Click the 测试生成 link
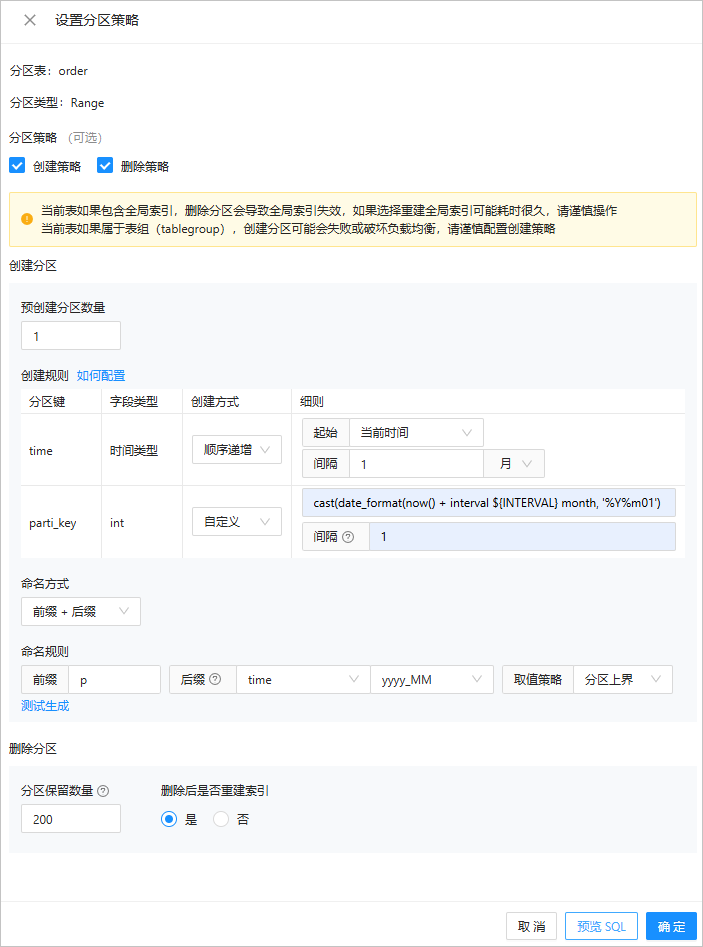703x947 pixels. (45, 705)
